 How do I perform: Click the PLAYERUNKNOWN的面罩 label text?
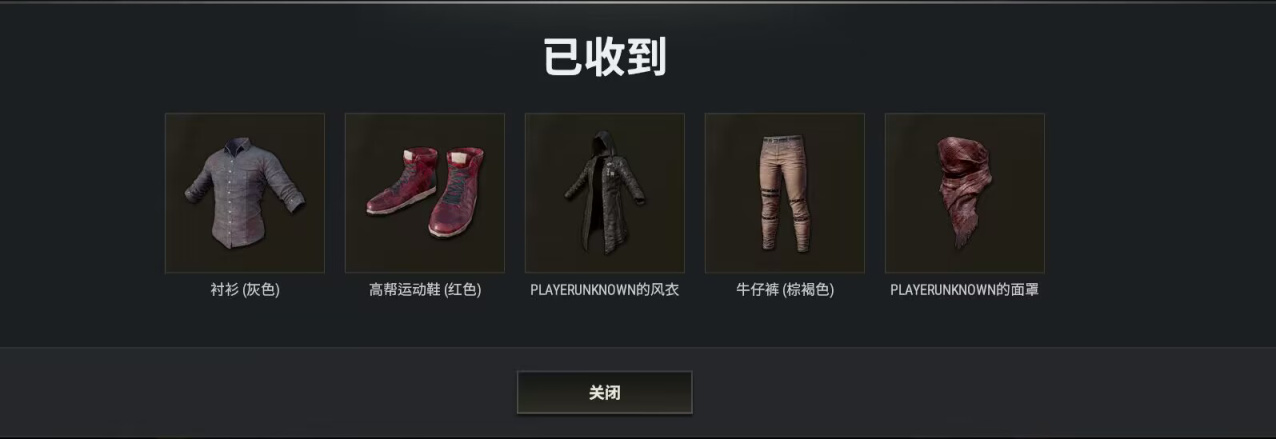click(x=964, y=291)
